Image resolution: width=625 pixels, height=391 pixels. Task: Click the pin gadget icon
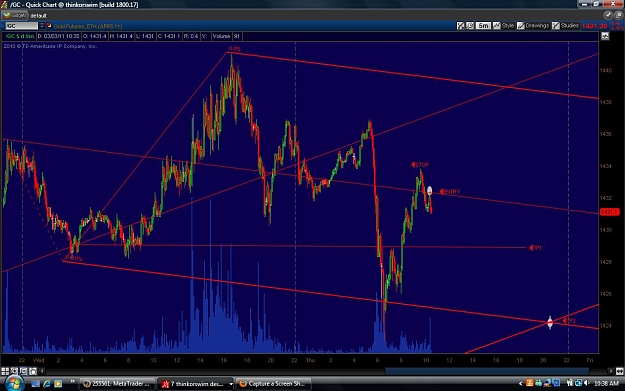pos(608,16)
